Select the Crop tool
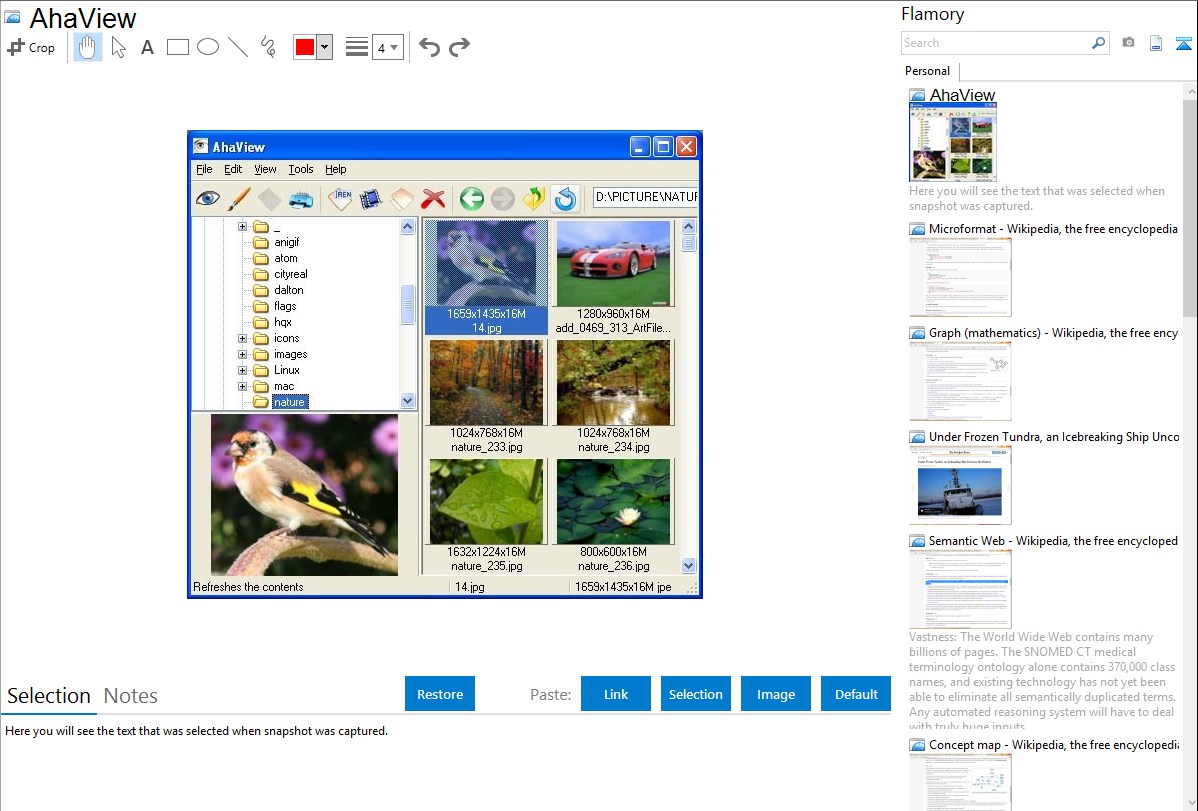This screenshot has height=811, width=1198. pos(31,47)
